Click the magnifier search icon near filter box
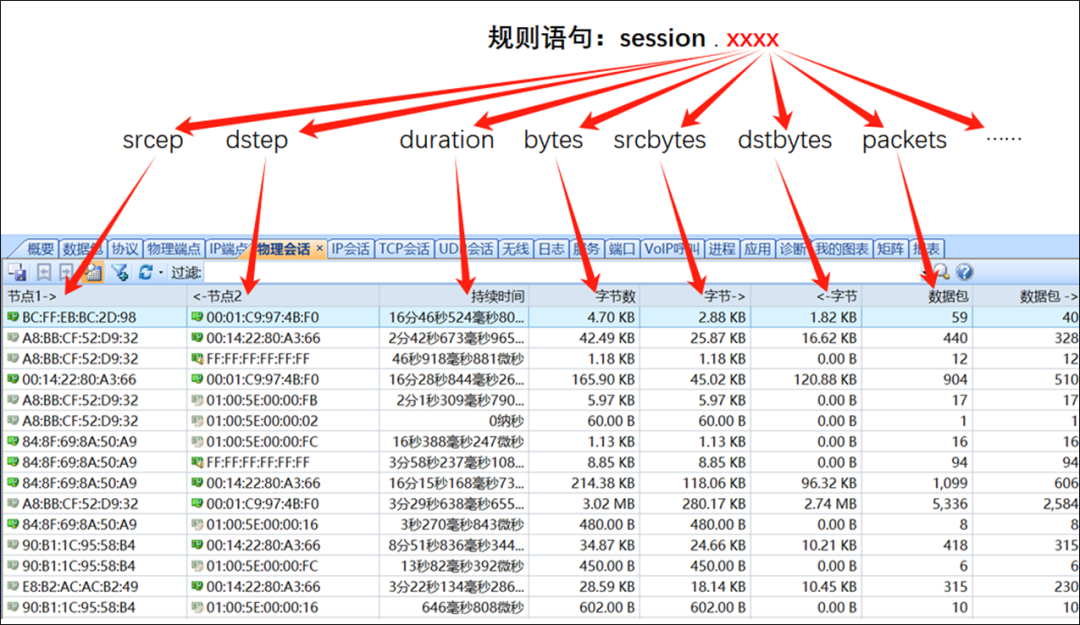This screenshot has width=1080, height=625. (x=940, y=272)
